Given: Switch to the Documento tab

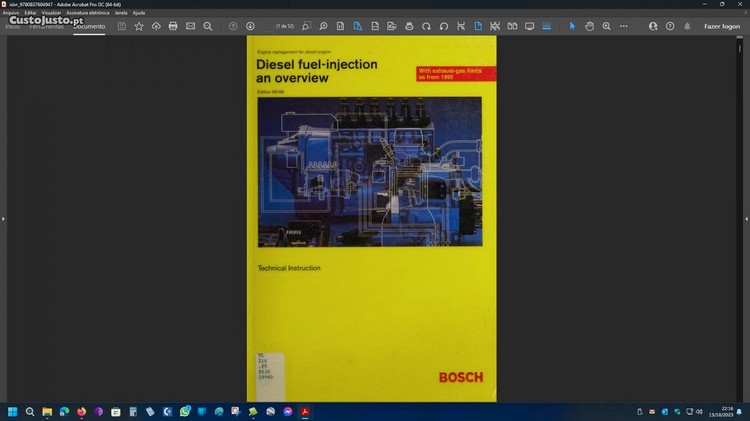Looking at the screenshot, I should click(89, 26).
